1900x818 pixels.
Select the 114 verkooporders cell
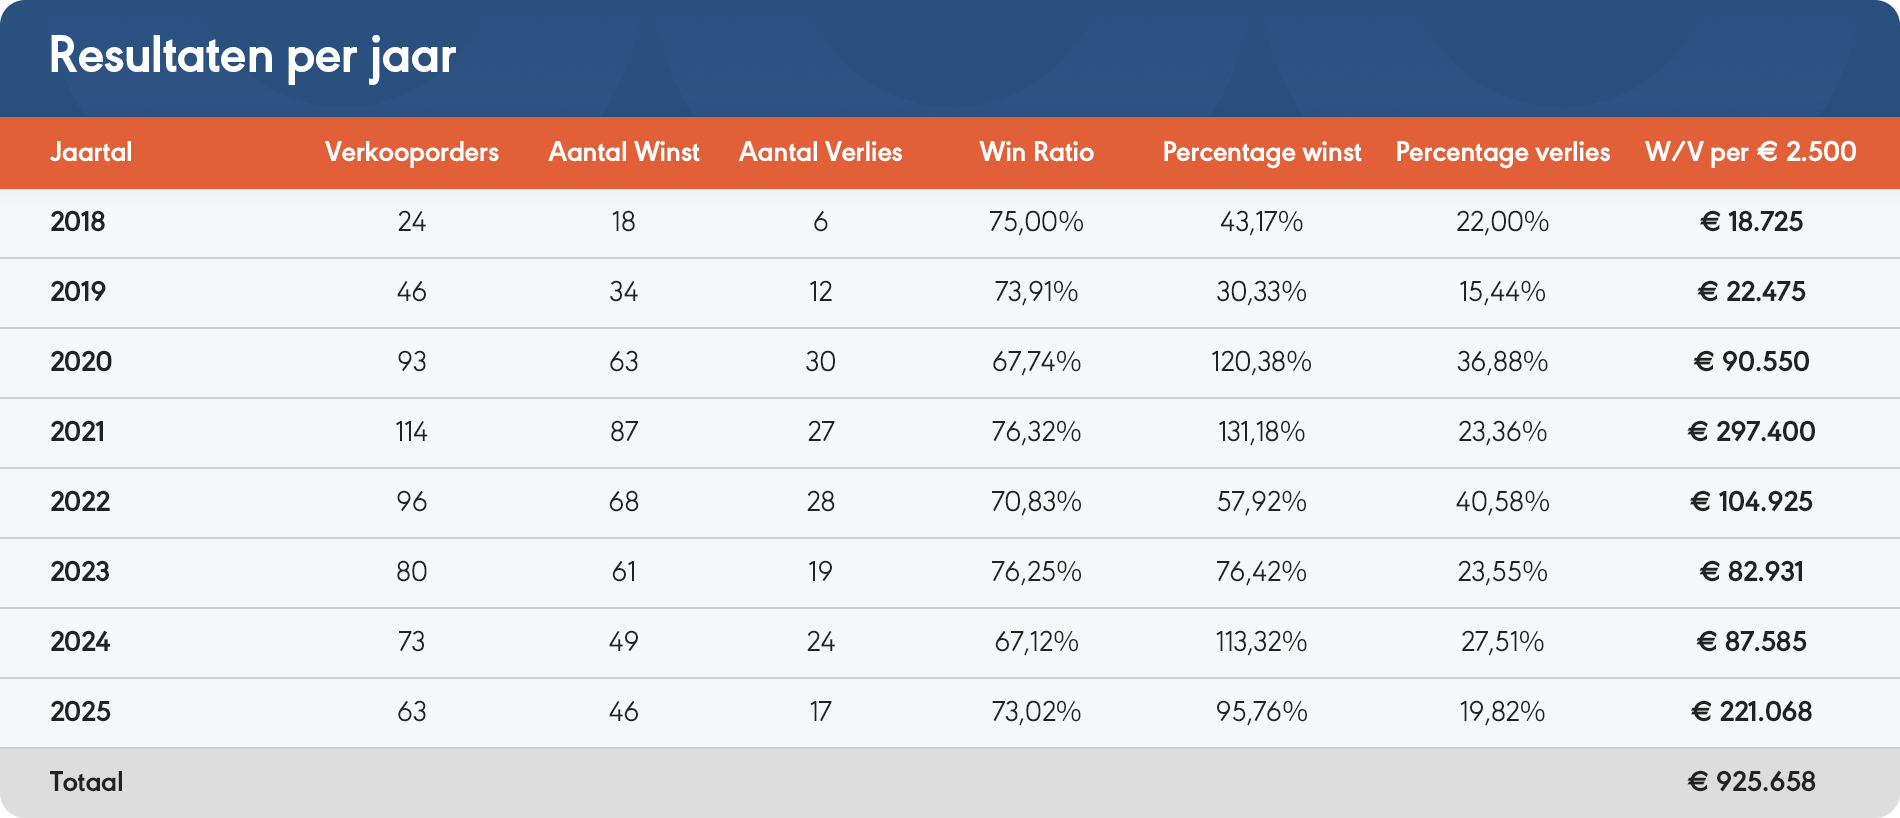point(411,432)
